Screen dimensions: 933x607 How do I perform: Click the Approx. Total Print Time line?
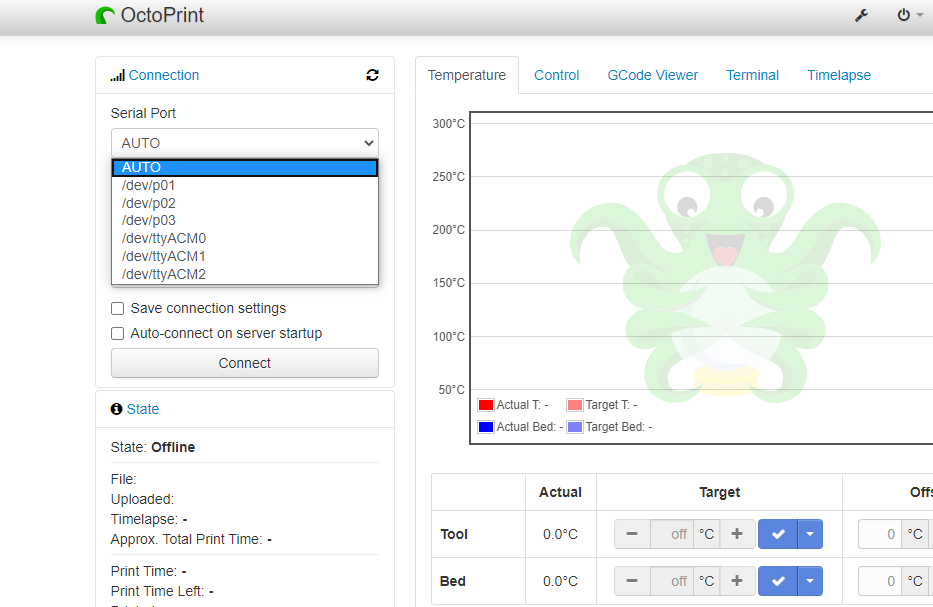(191, 539)
